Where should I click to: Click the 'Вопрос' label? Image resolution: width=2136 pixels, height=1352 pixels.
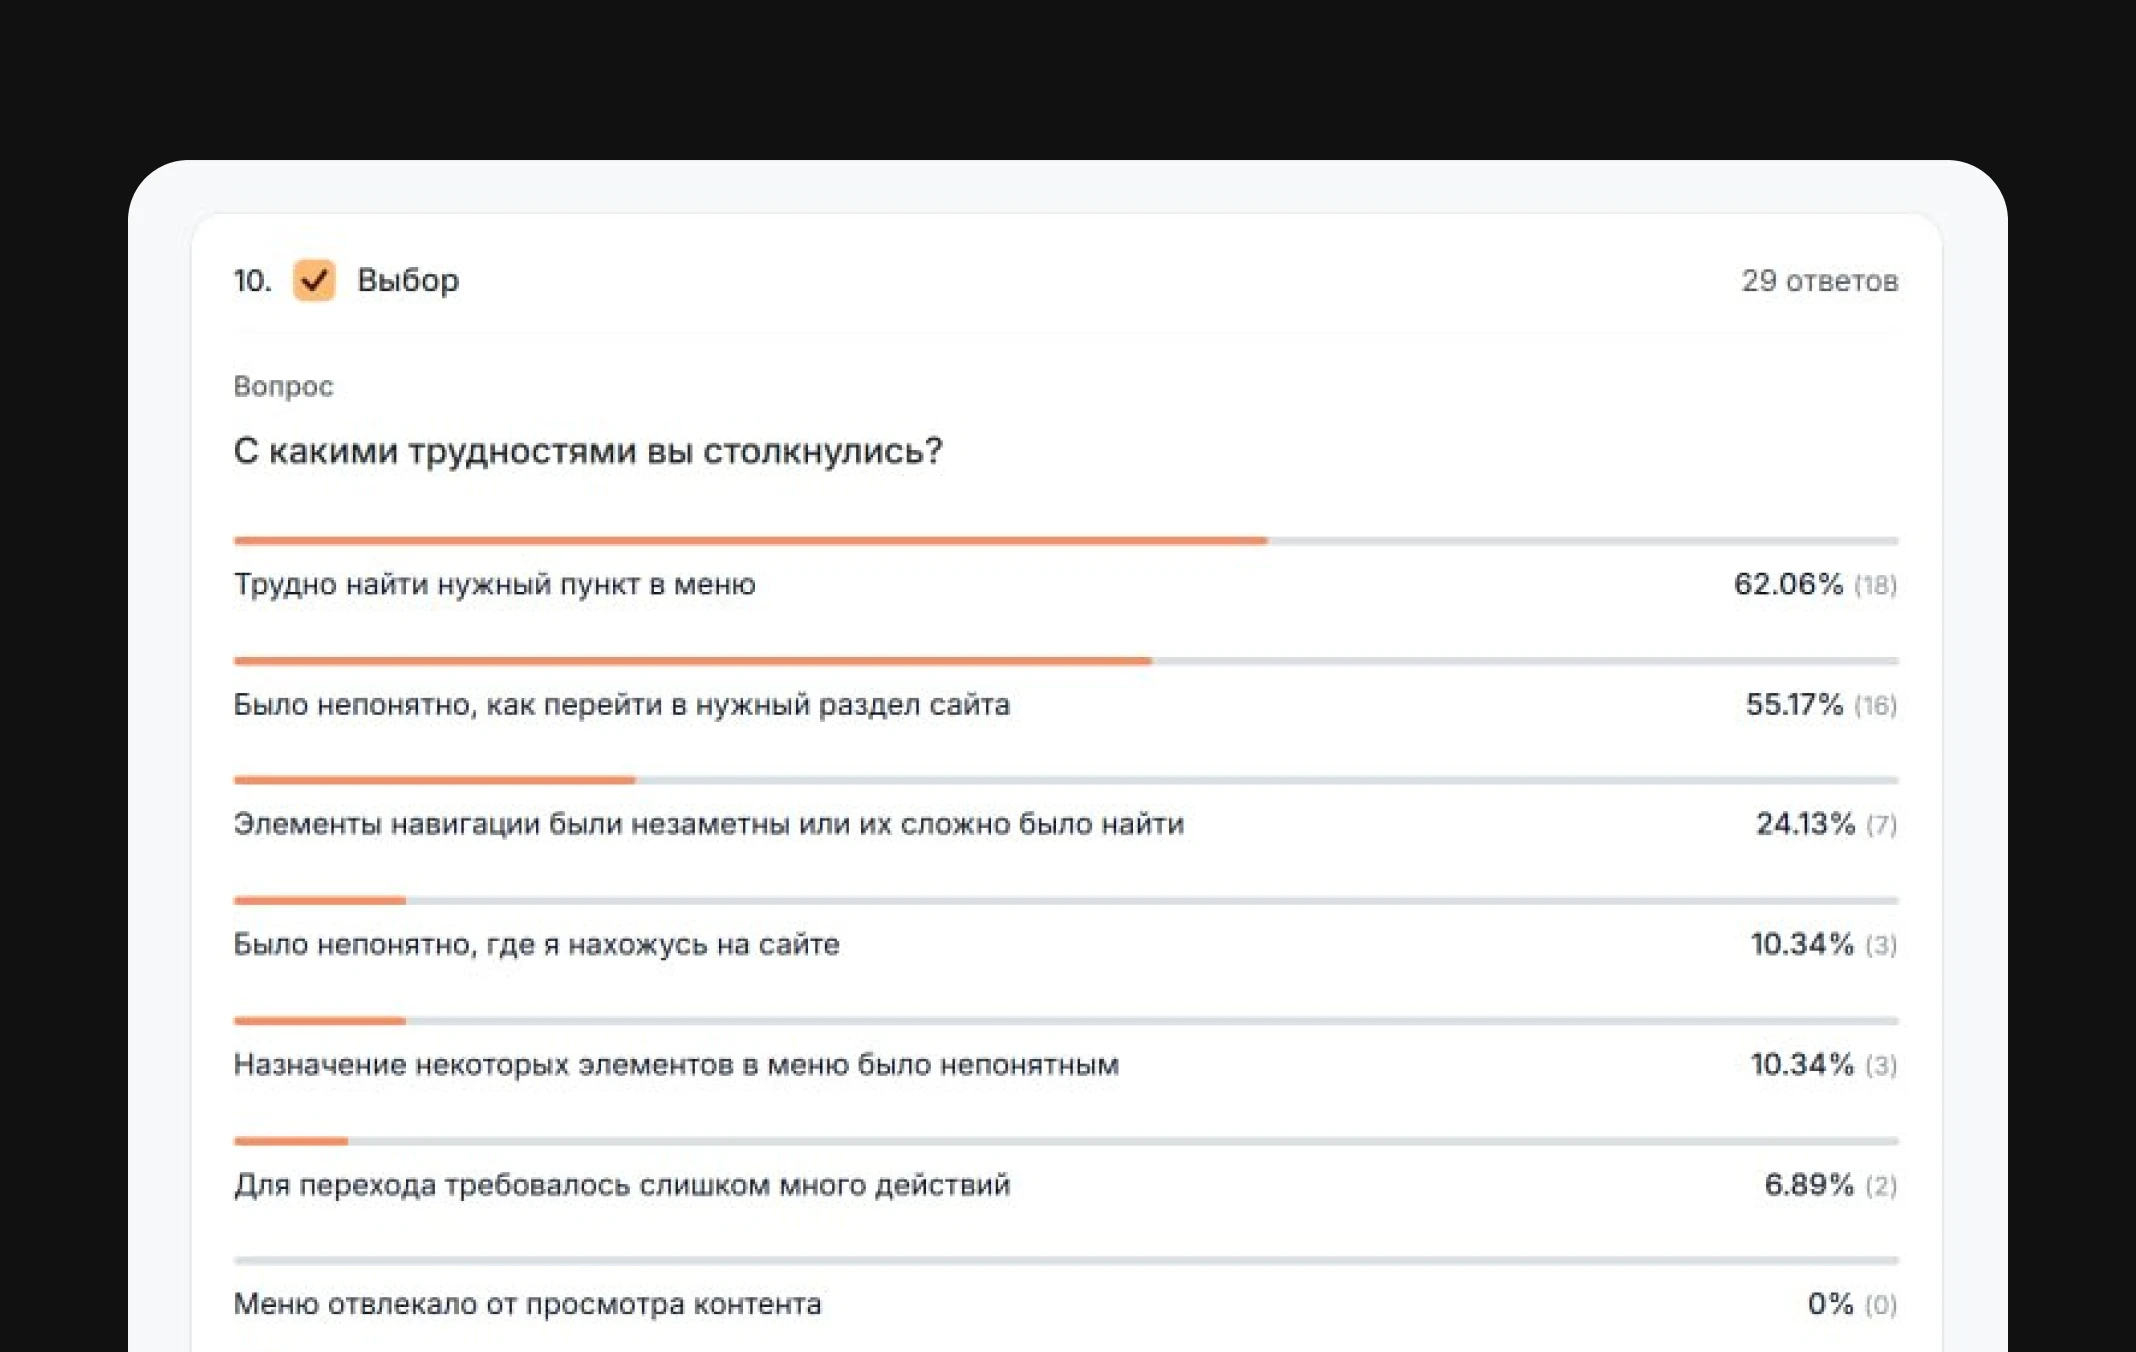point(283,386)
